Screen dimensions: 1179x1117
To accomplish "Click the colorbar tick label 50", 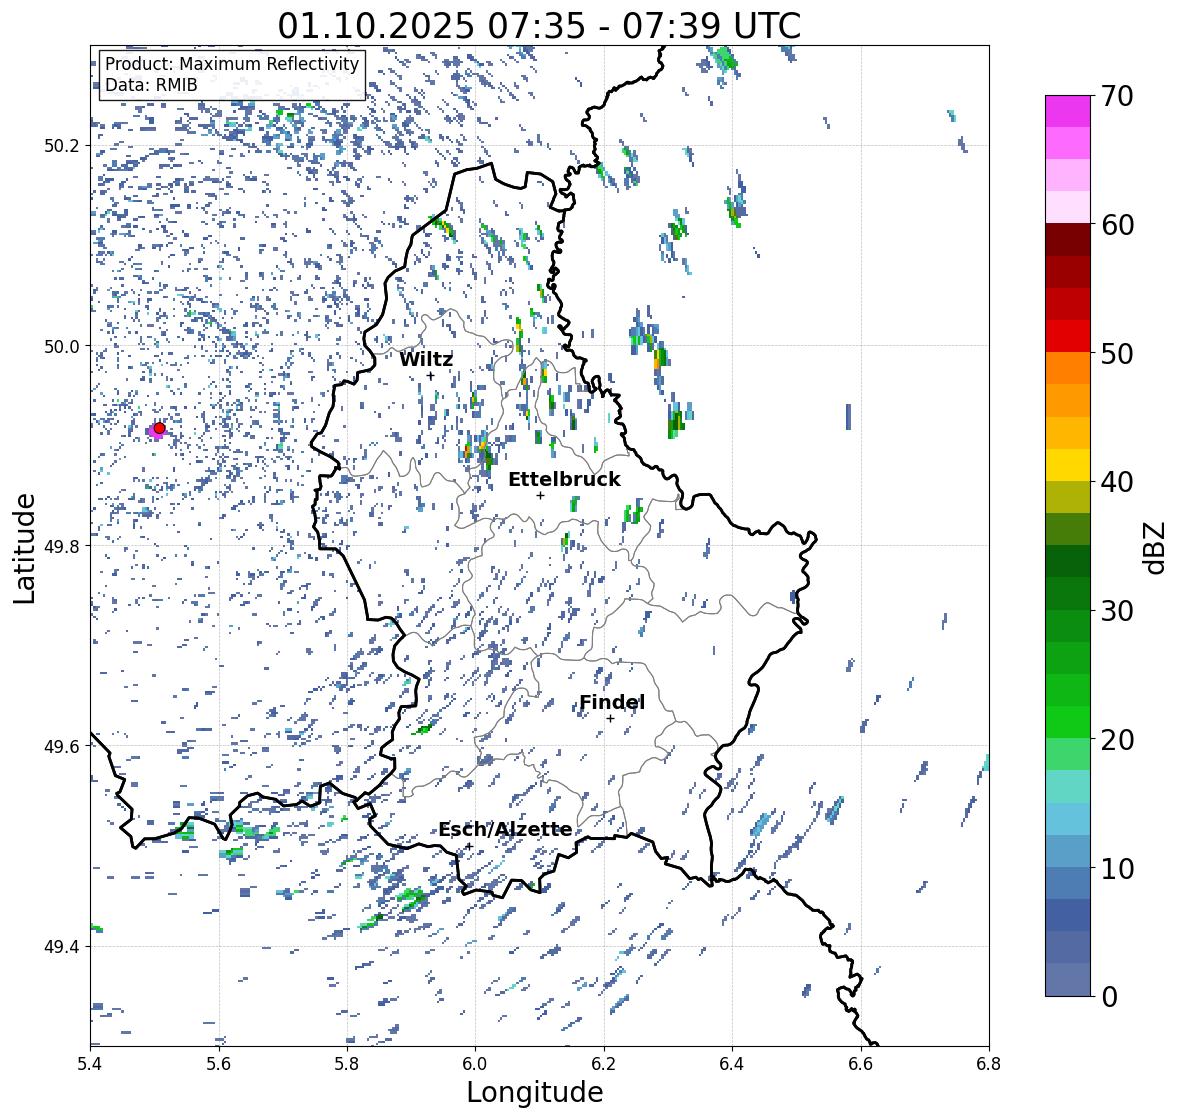I will [x=1117, y=354].
